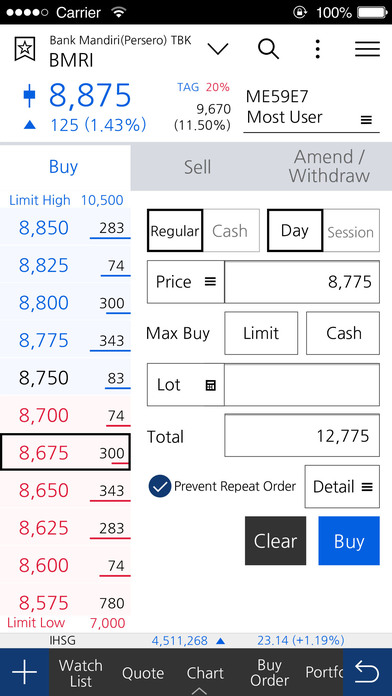Screen dimensions: 392x696
Task: Tap the back arrow icon at bottom right
Action: [368, 672]
